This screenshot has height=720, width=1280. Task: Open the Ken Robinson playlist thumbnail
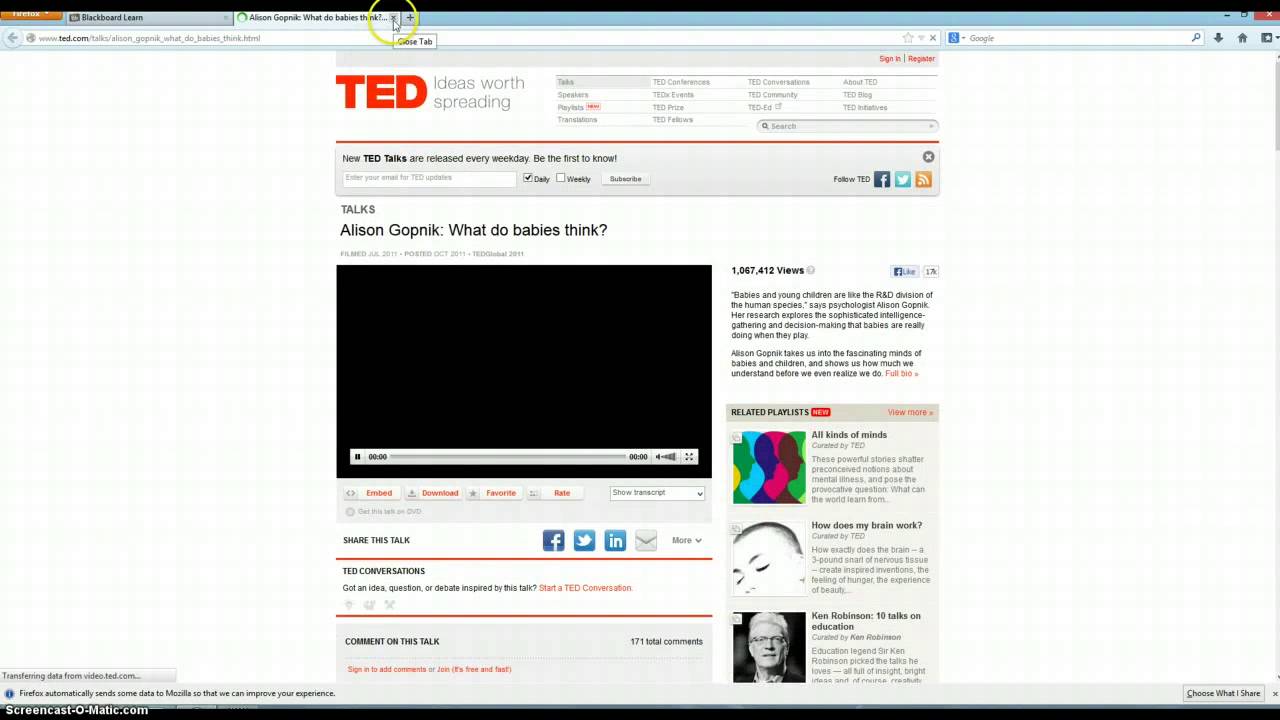coord(769,647)
